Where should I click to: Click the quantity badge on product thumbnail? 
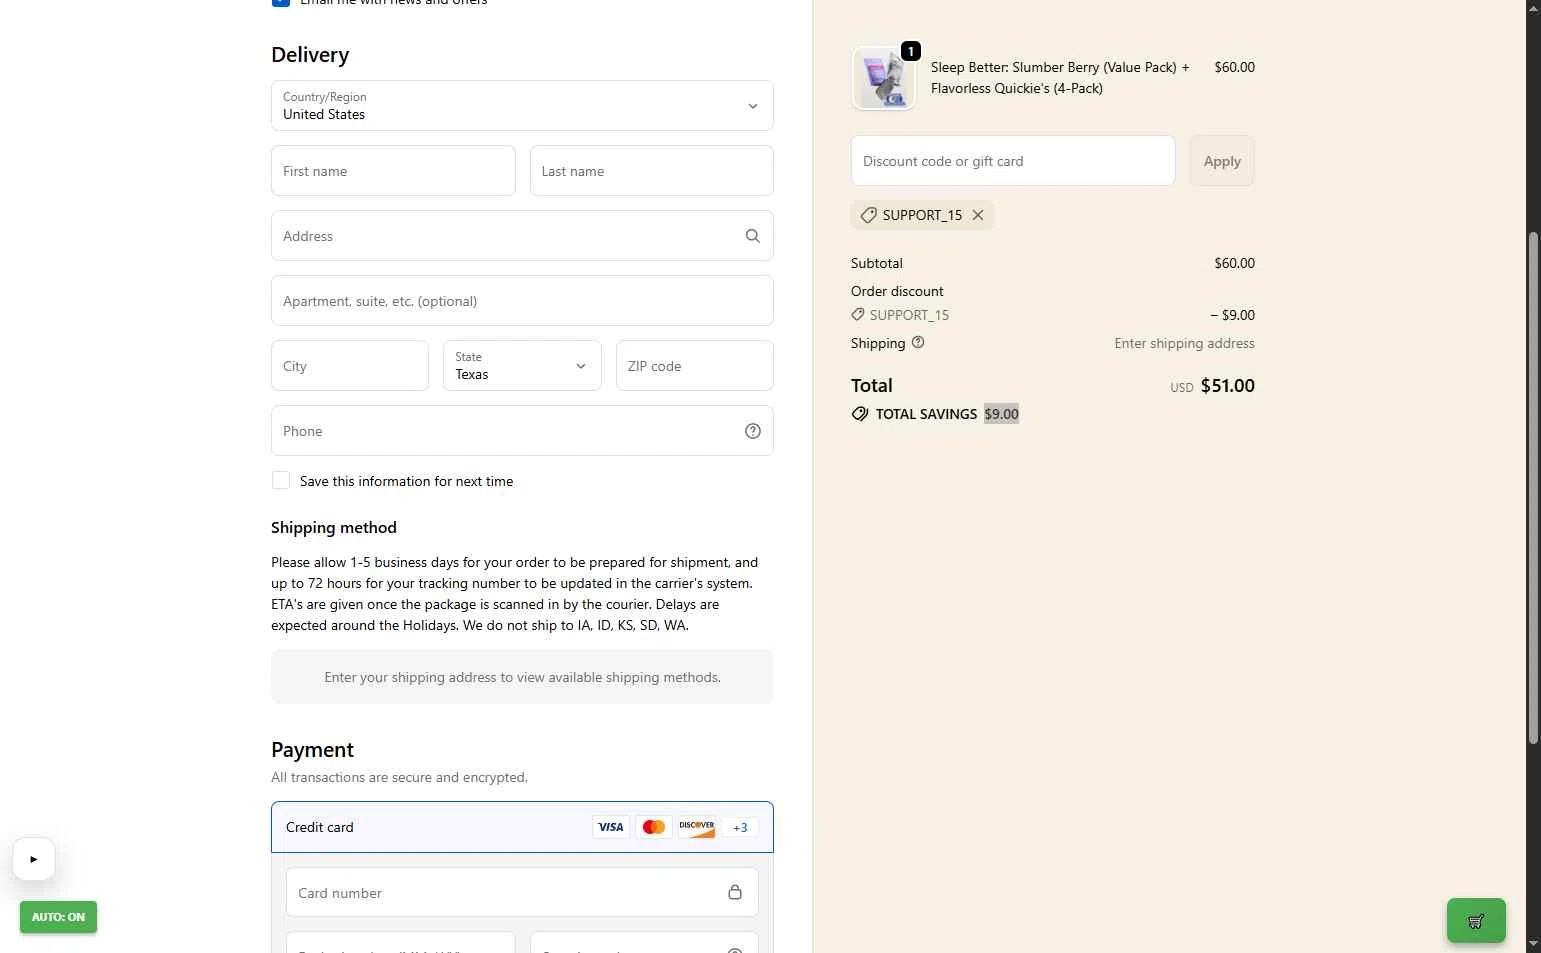point(911,51)
